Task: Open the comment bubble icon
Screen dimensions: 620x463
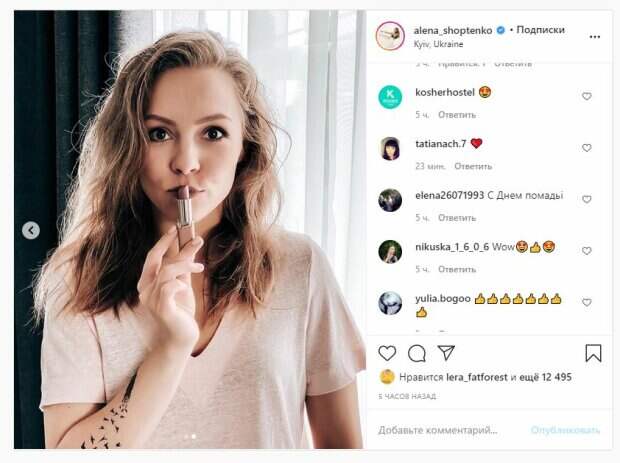Action: click(417, 353)
